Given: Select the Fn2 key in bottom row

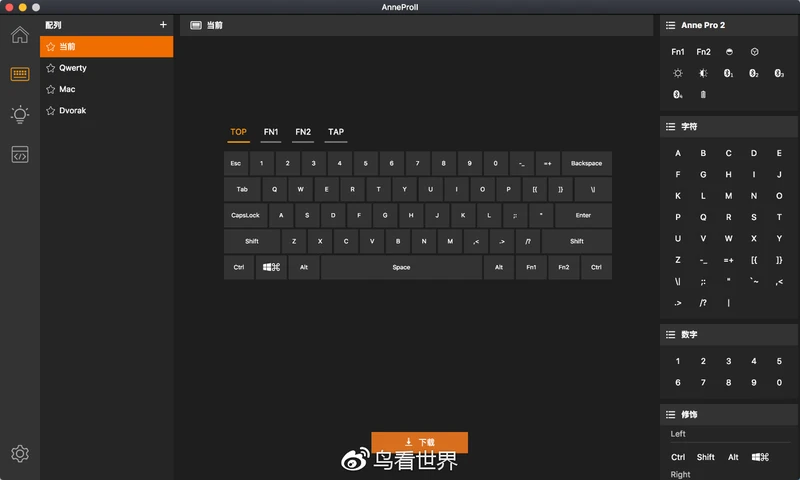Looking at the screenshot, I should (564, 267).
